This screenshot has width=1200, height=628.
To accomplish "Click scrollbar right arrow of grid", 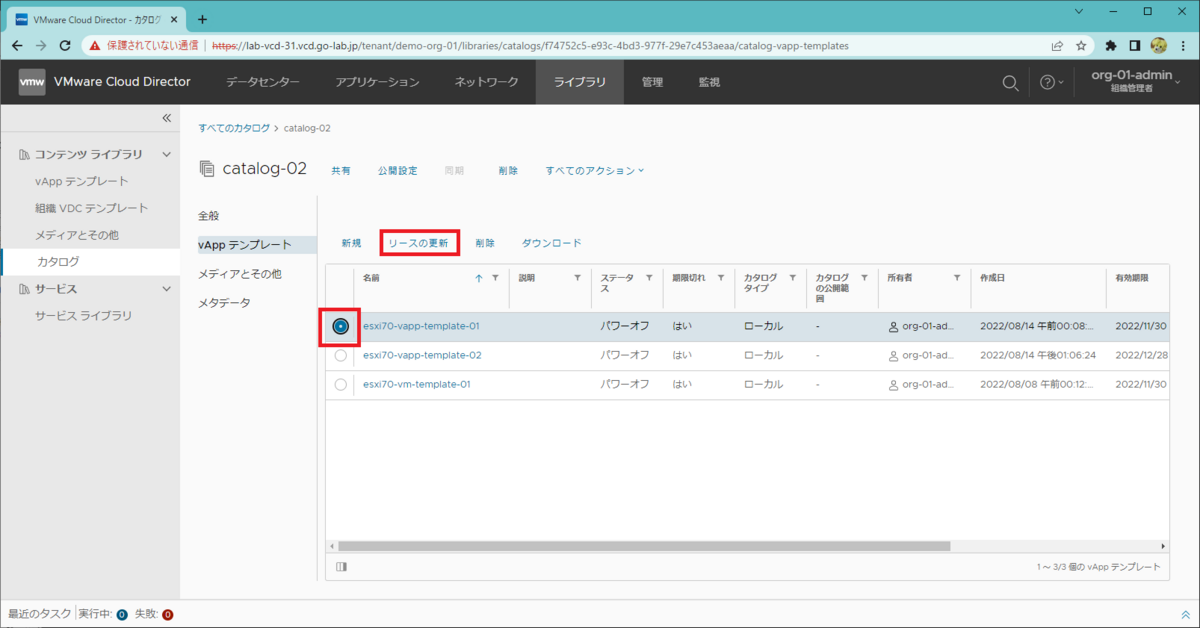I will (x=1163, y=546).
